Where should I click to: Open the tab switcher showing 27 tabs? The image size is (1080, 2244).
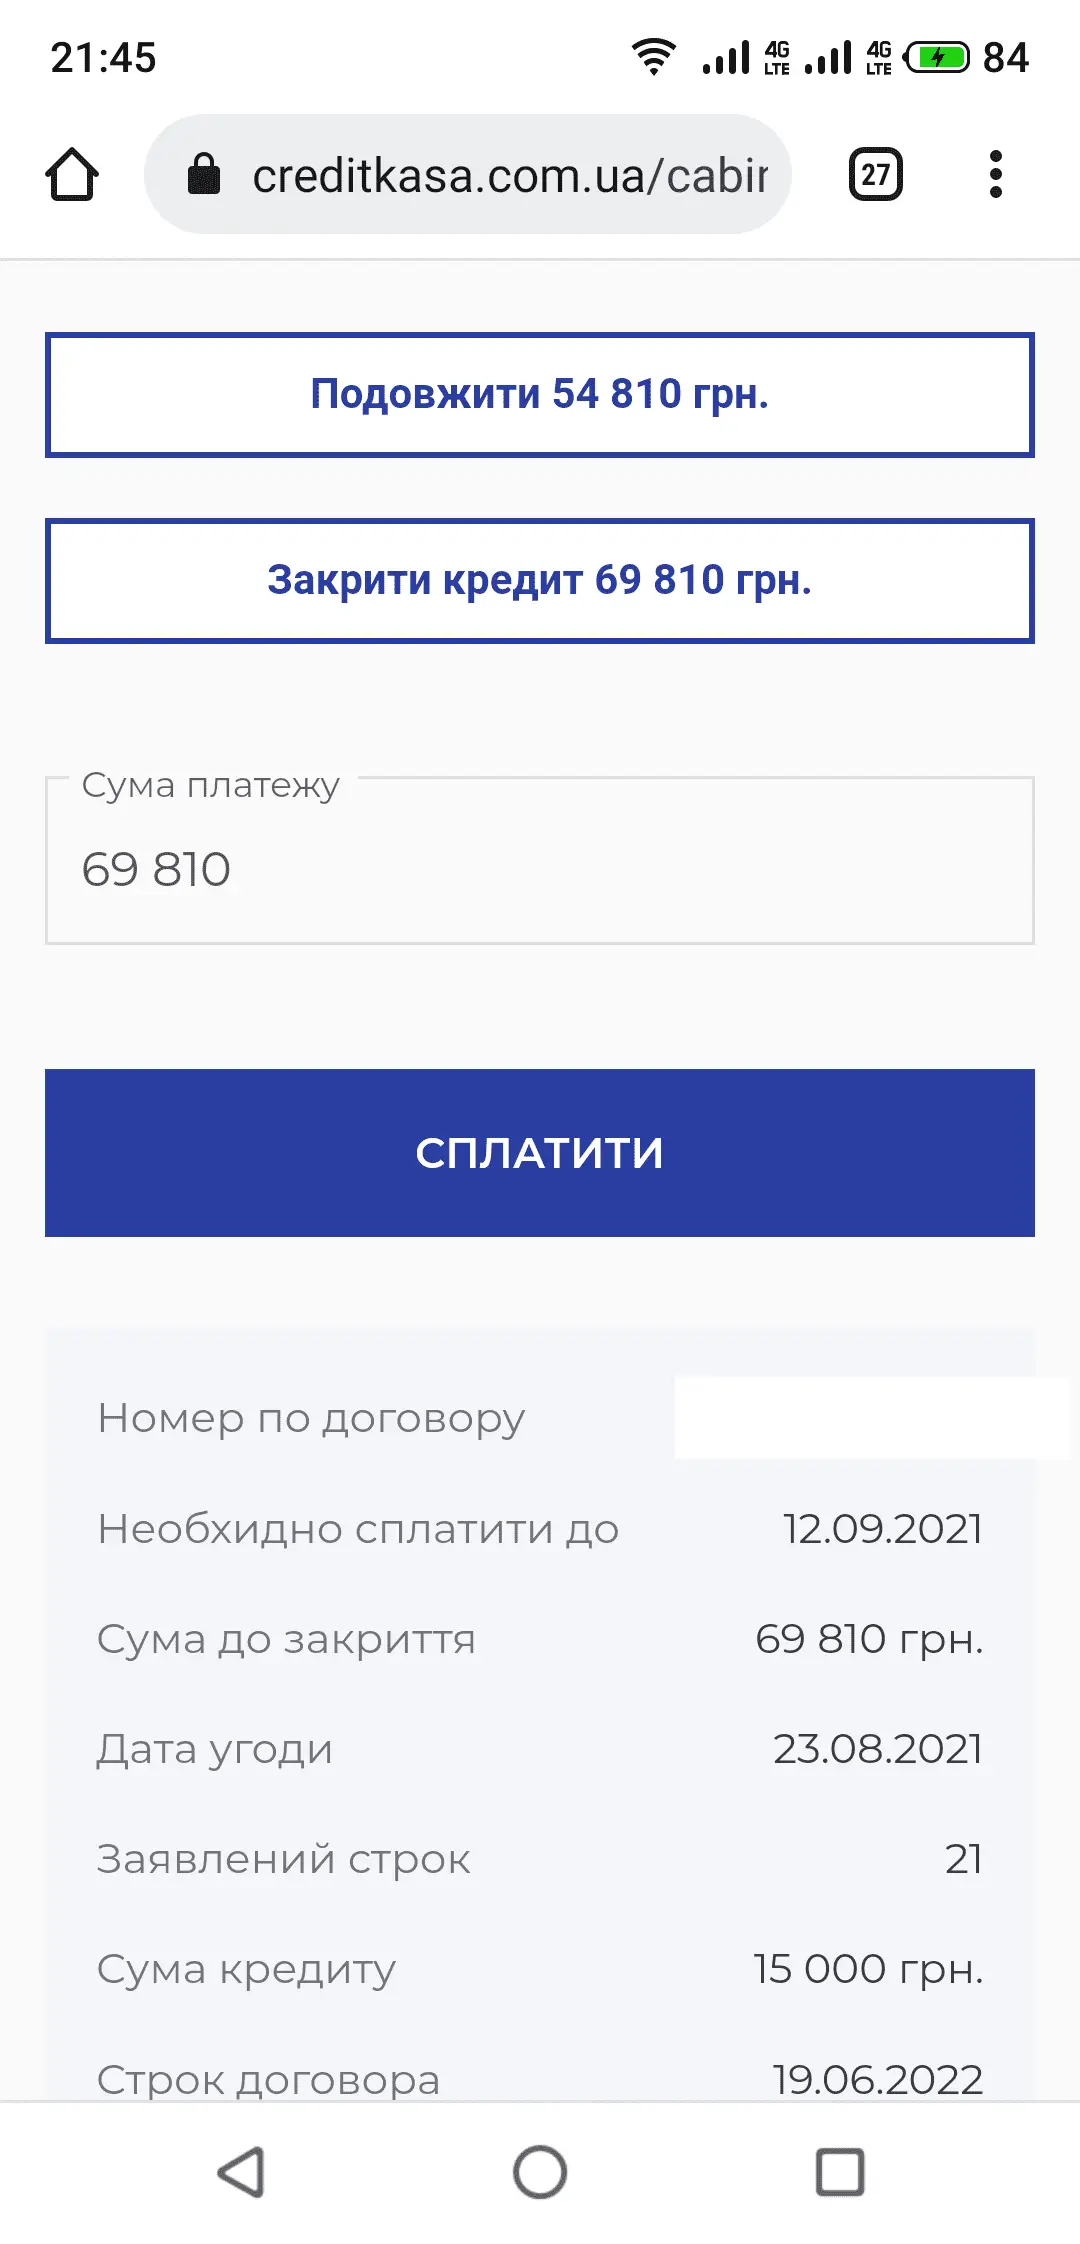[875, 175]
